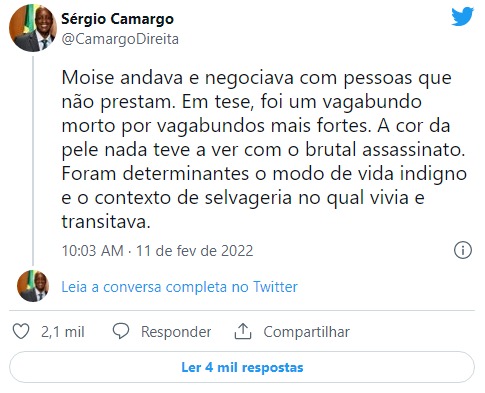Open the tweet info icon
This screenshot has height=393, width=485.
pyautogui.click(x=463, y=250)
